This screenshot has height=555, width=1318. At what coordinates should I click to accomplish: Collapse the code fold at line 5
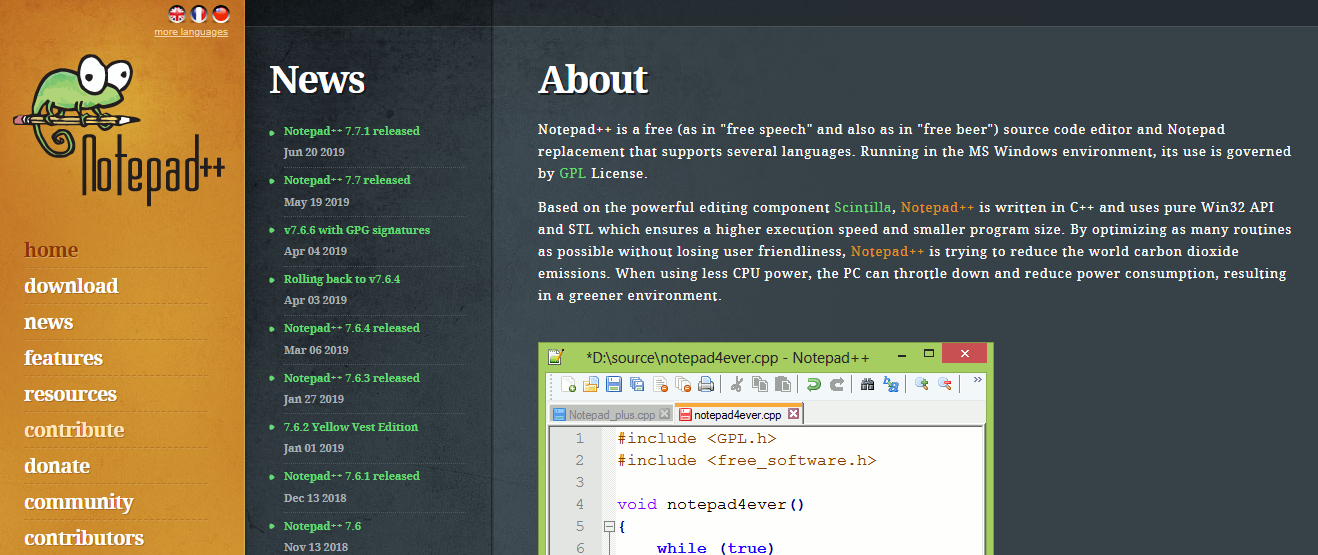608,526
